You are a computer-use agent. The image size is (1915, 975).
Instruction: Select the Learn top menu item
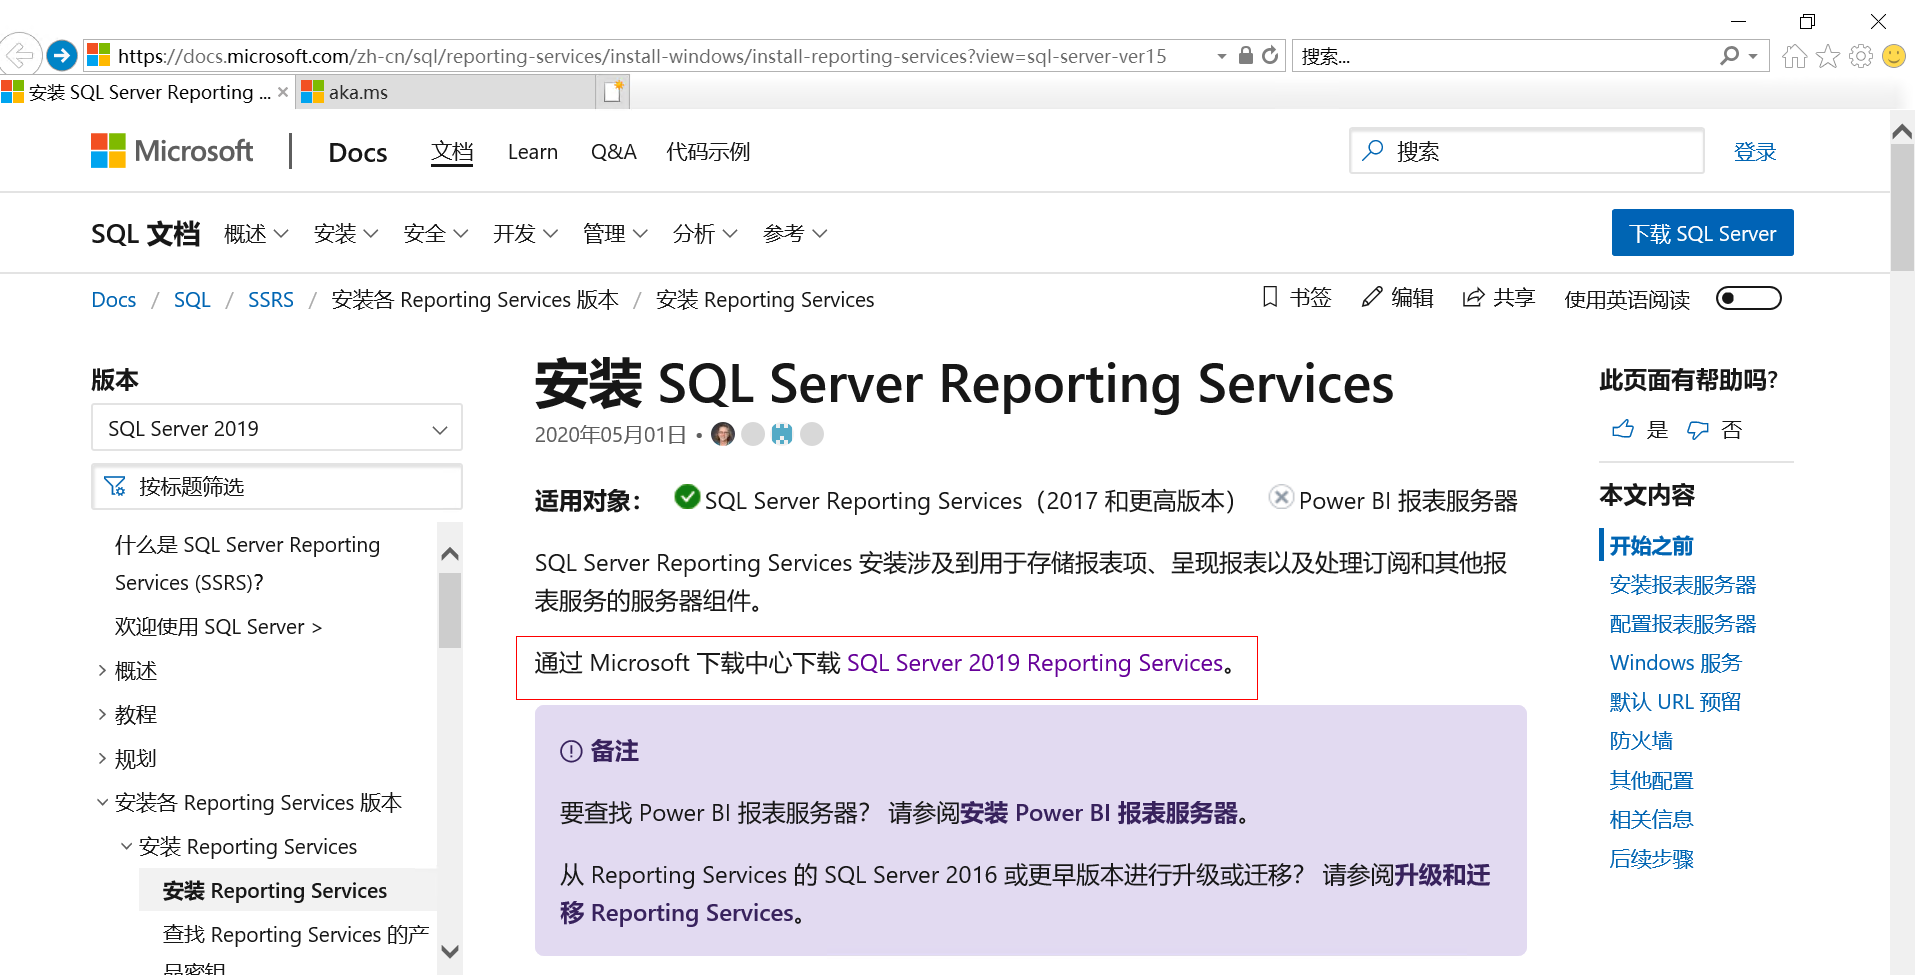pyautogui.click(x=533, y=152)
